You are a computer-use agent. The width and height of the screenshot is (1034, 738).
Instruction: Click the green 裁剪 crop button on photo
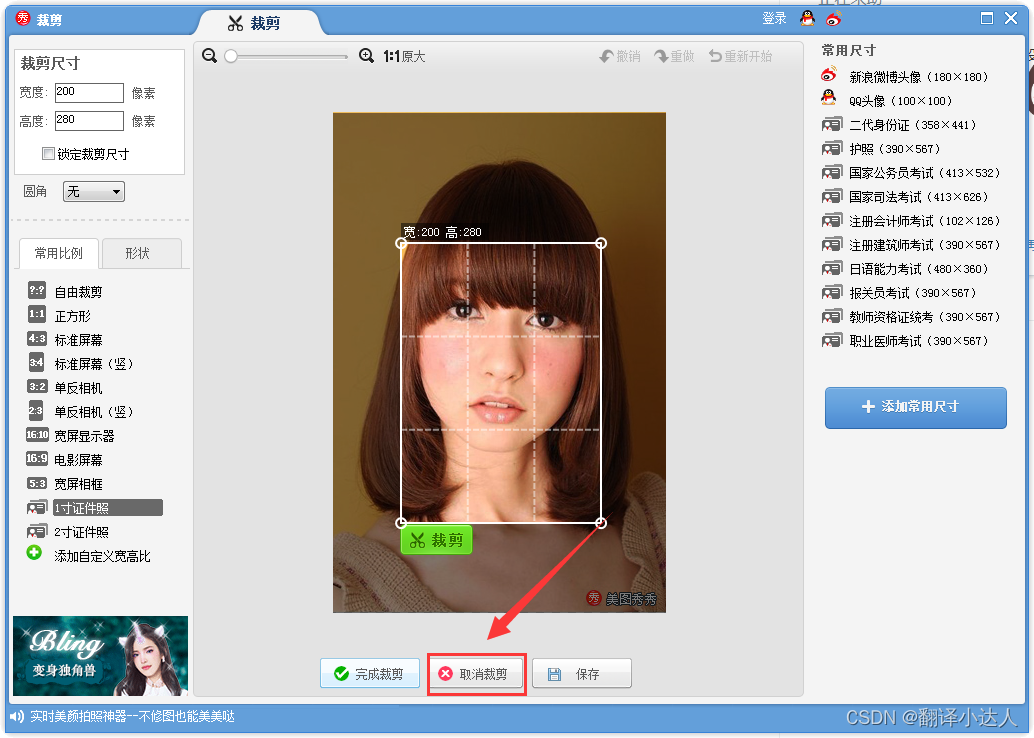[436, 540]
